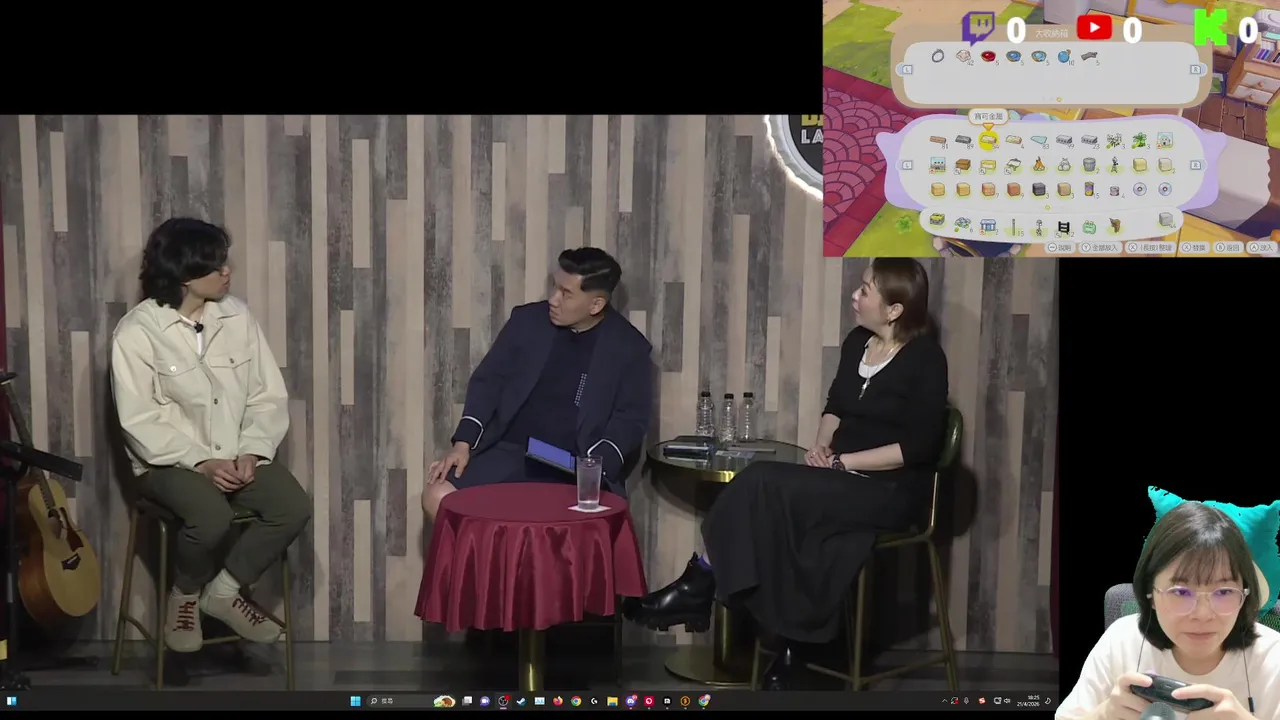
Task: Click the 放入 deposit button
Action: (1261, 247)
